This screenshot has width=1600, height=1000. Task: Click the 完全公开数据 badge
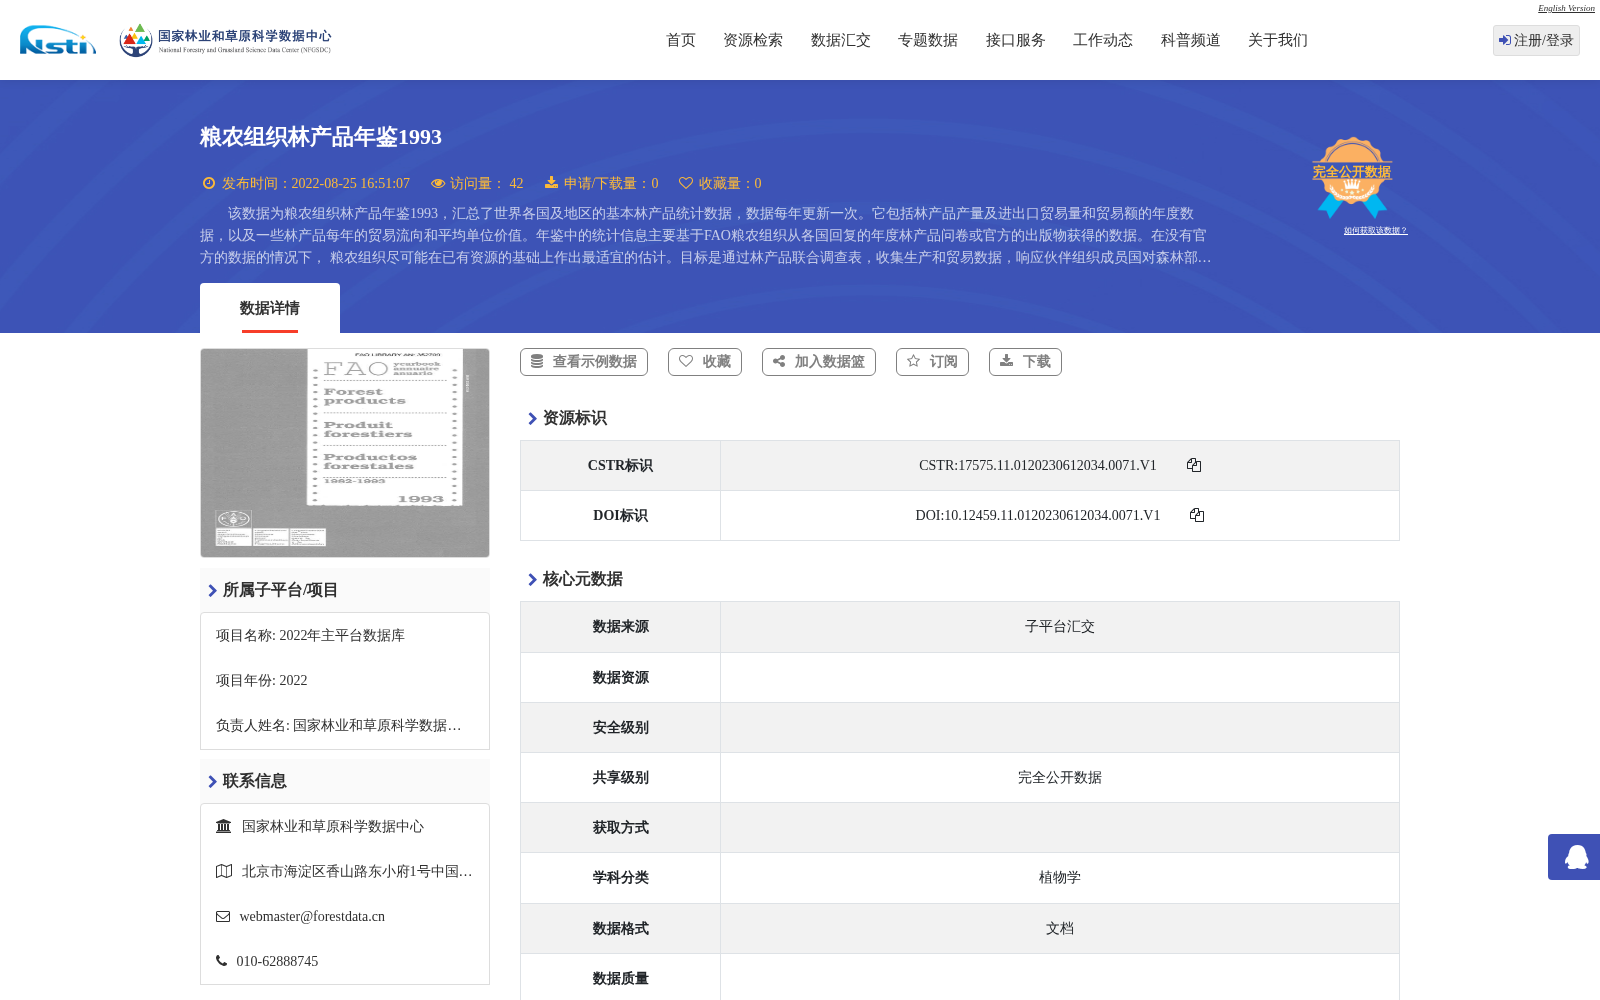pos(1352,177)
